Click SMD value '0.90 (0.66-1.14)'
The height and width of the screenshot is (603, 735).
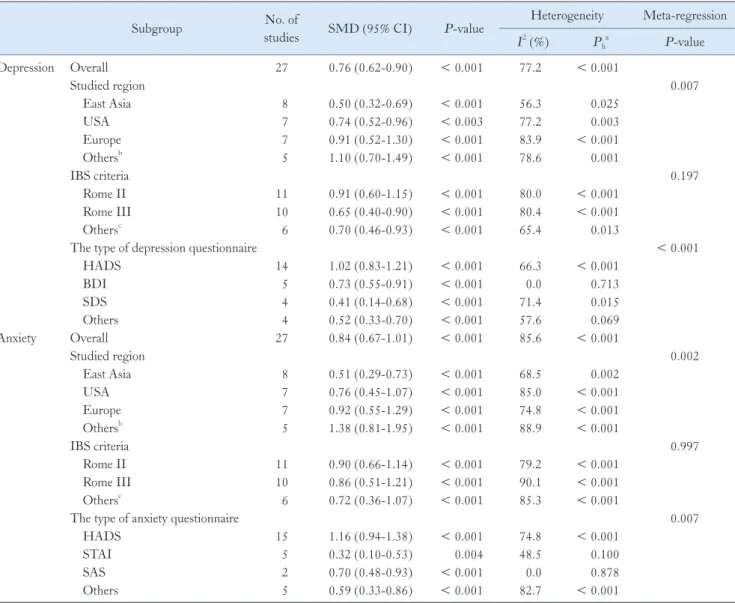(370, 464)
